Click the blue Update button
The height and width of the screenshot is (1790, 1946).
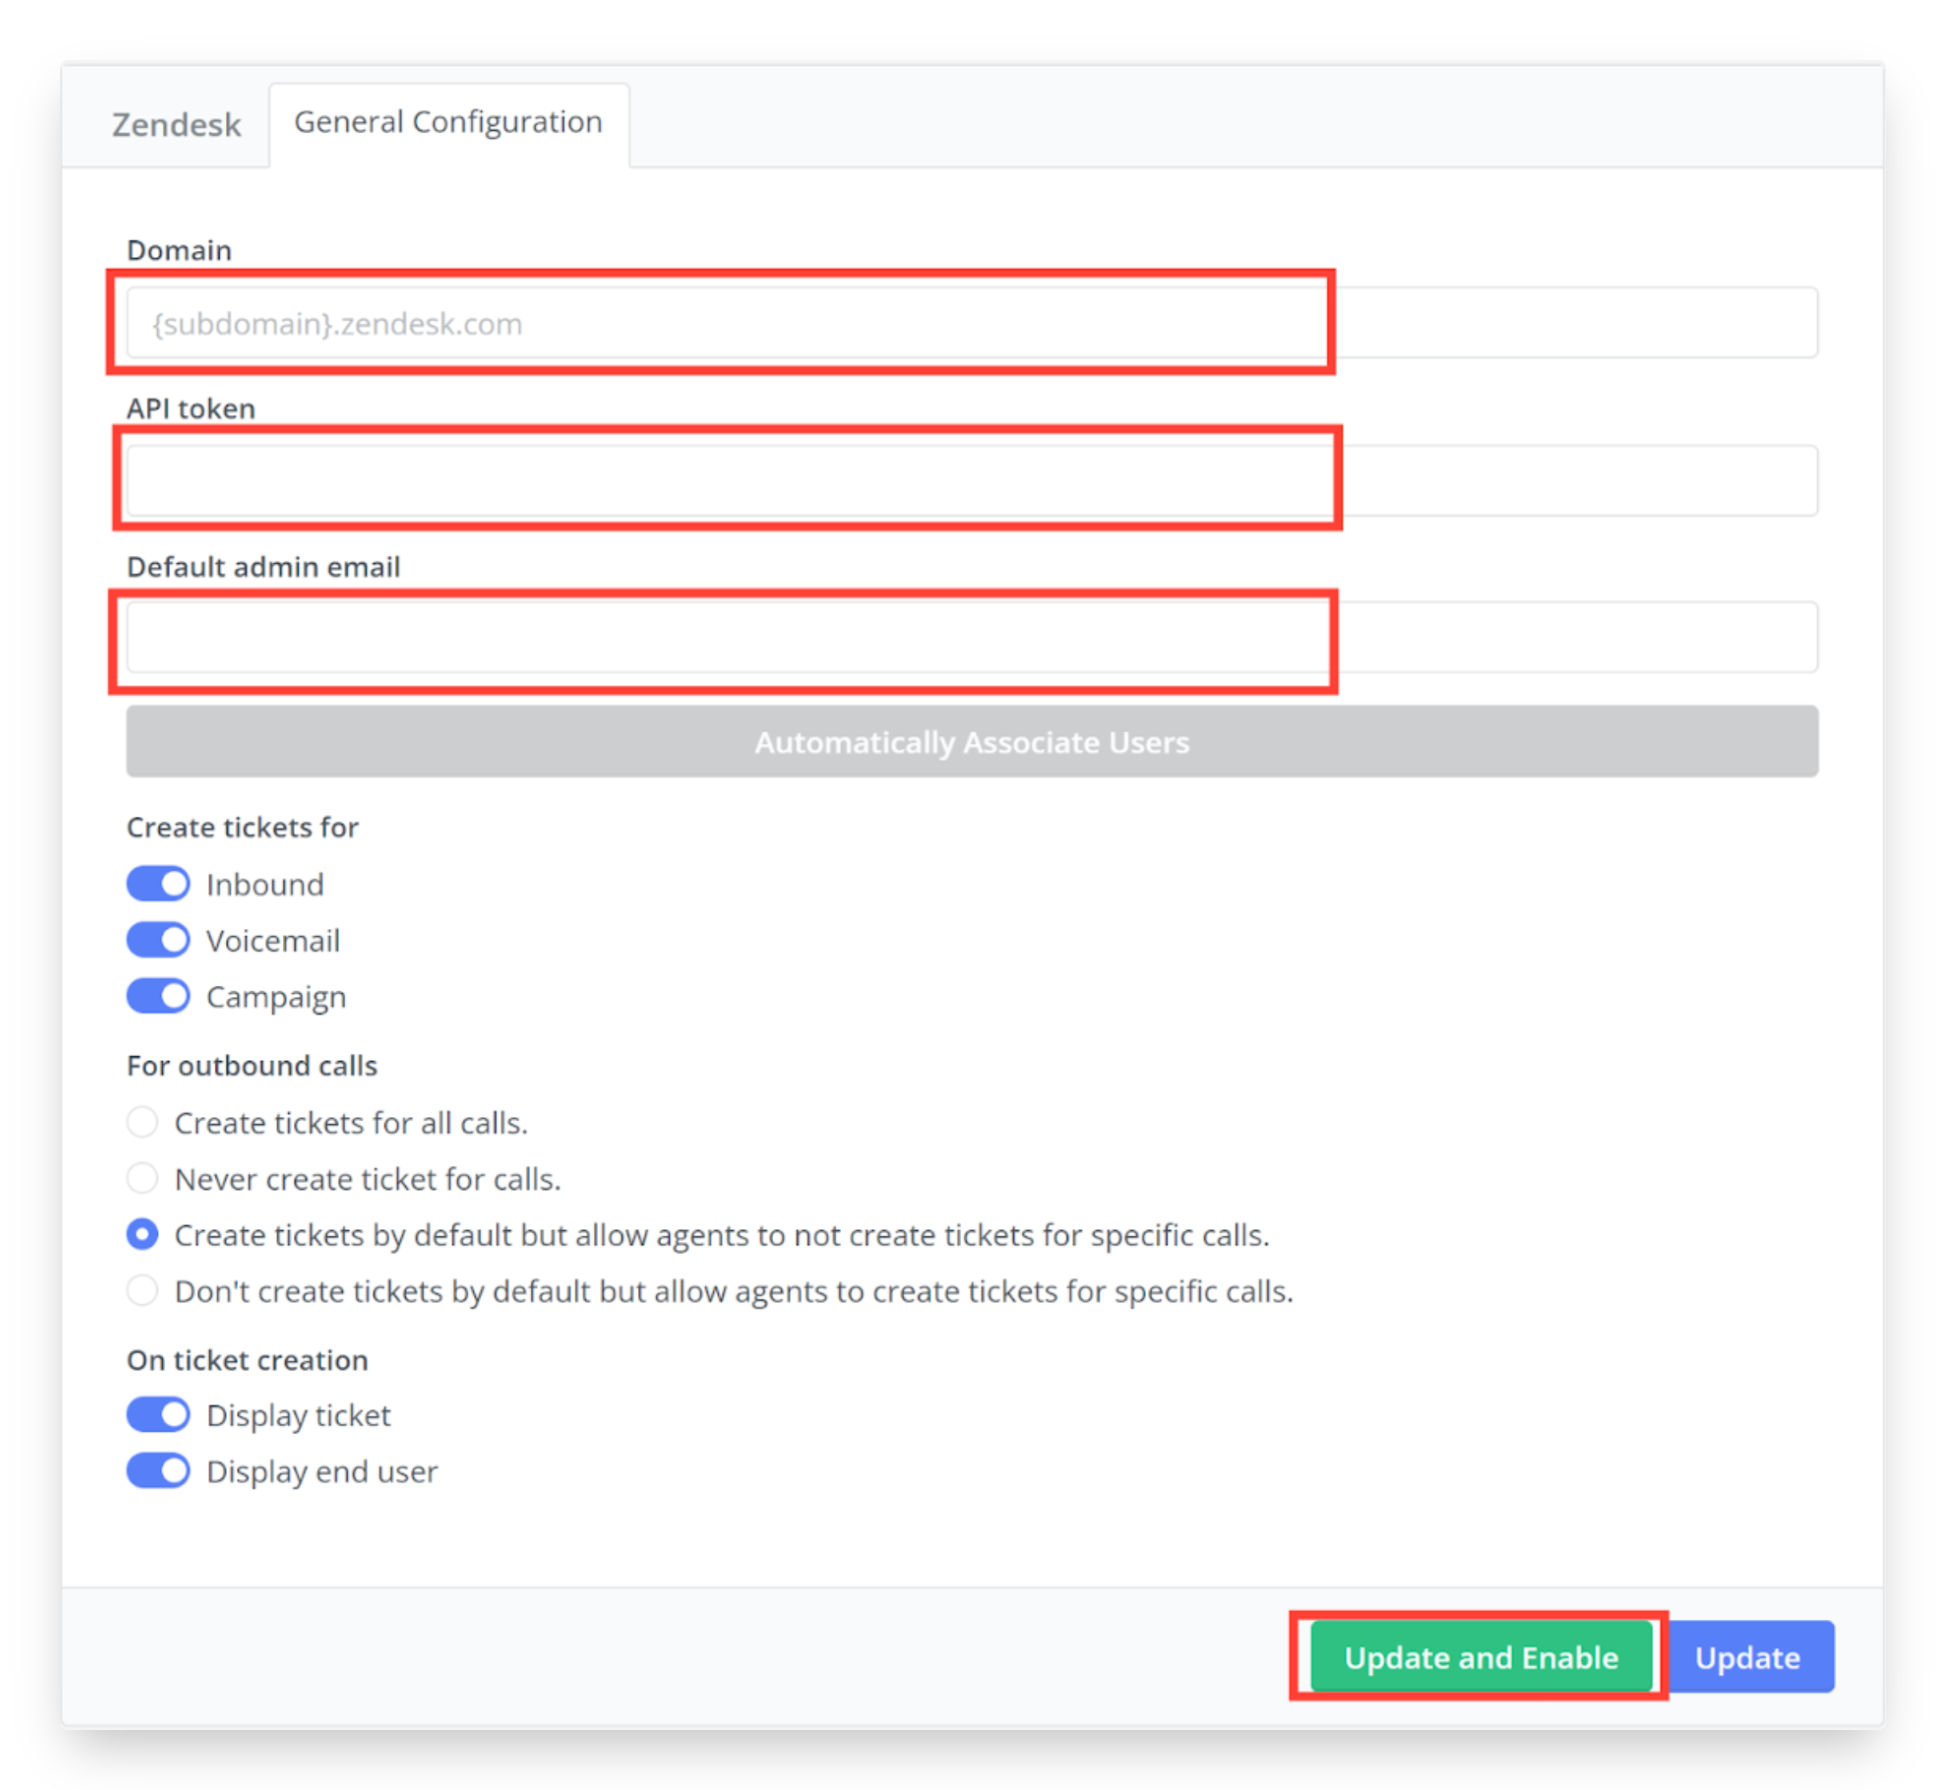click(1747, 1657)
